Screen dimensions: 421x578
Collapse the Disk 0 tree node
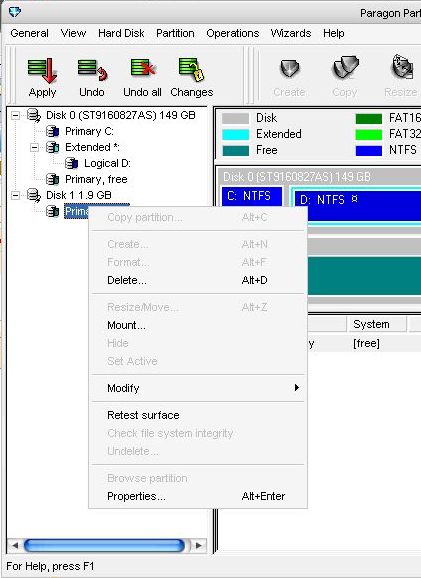point(15,115)
